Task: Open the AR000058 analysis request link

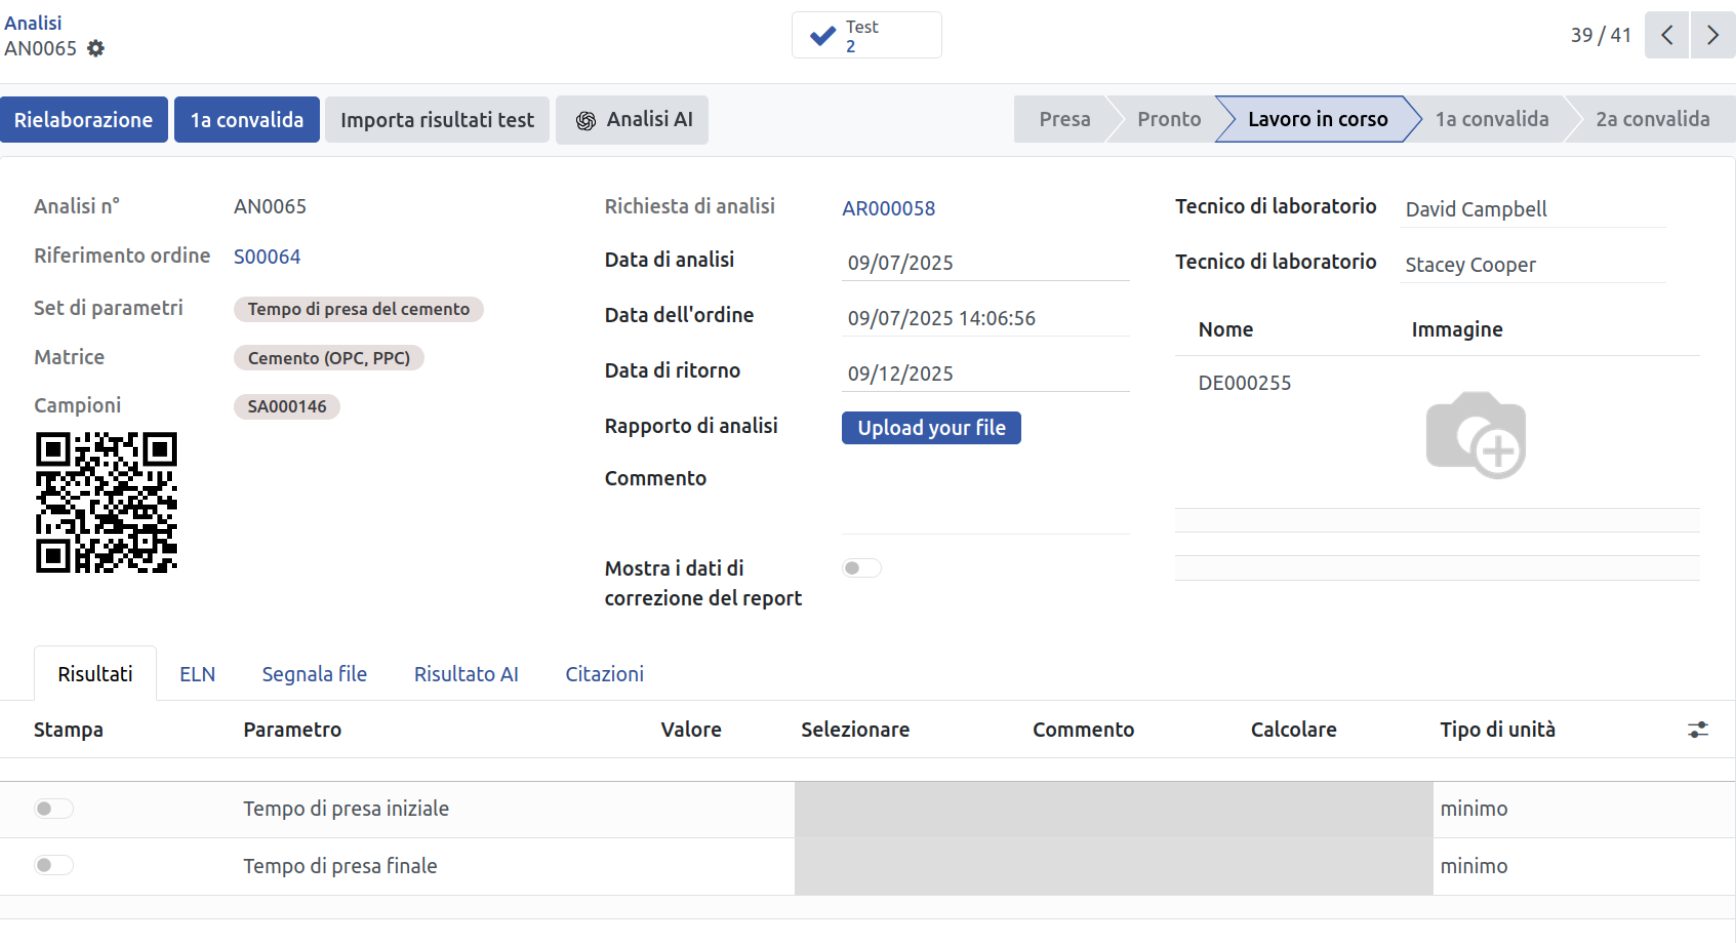Action: click(888, 209)
